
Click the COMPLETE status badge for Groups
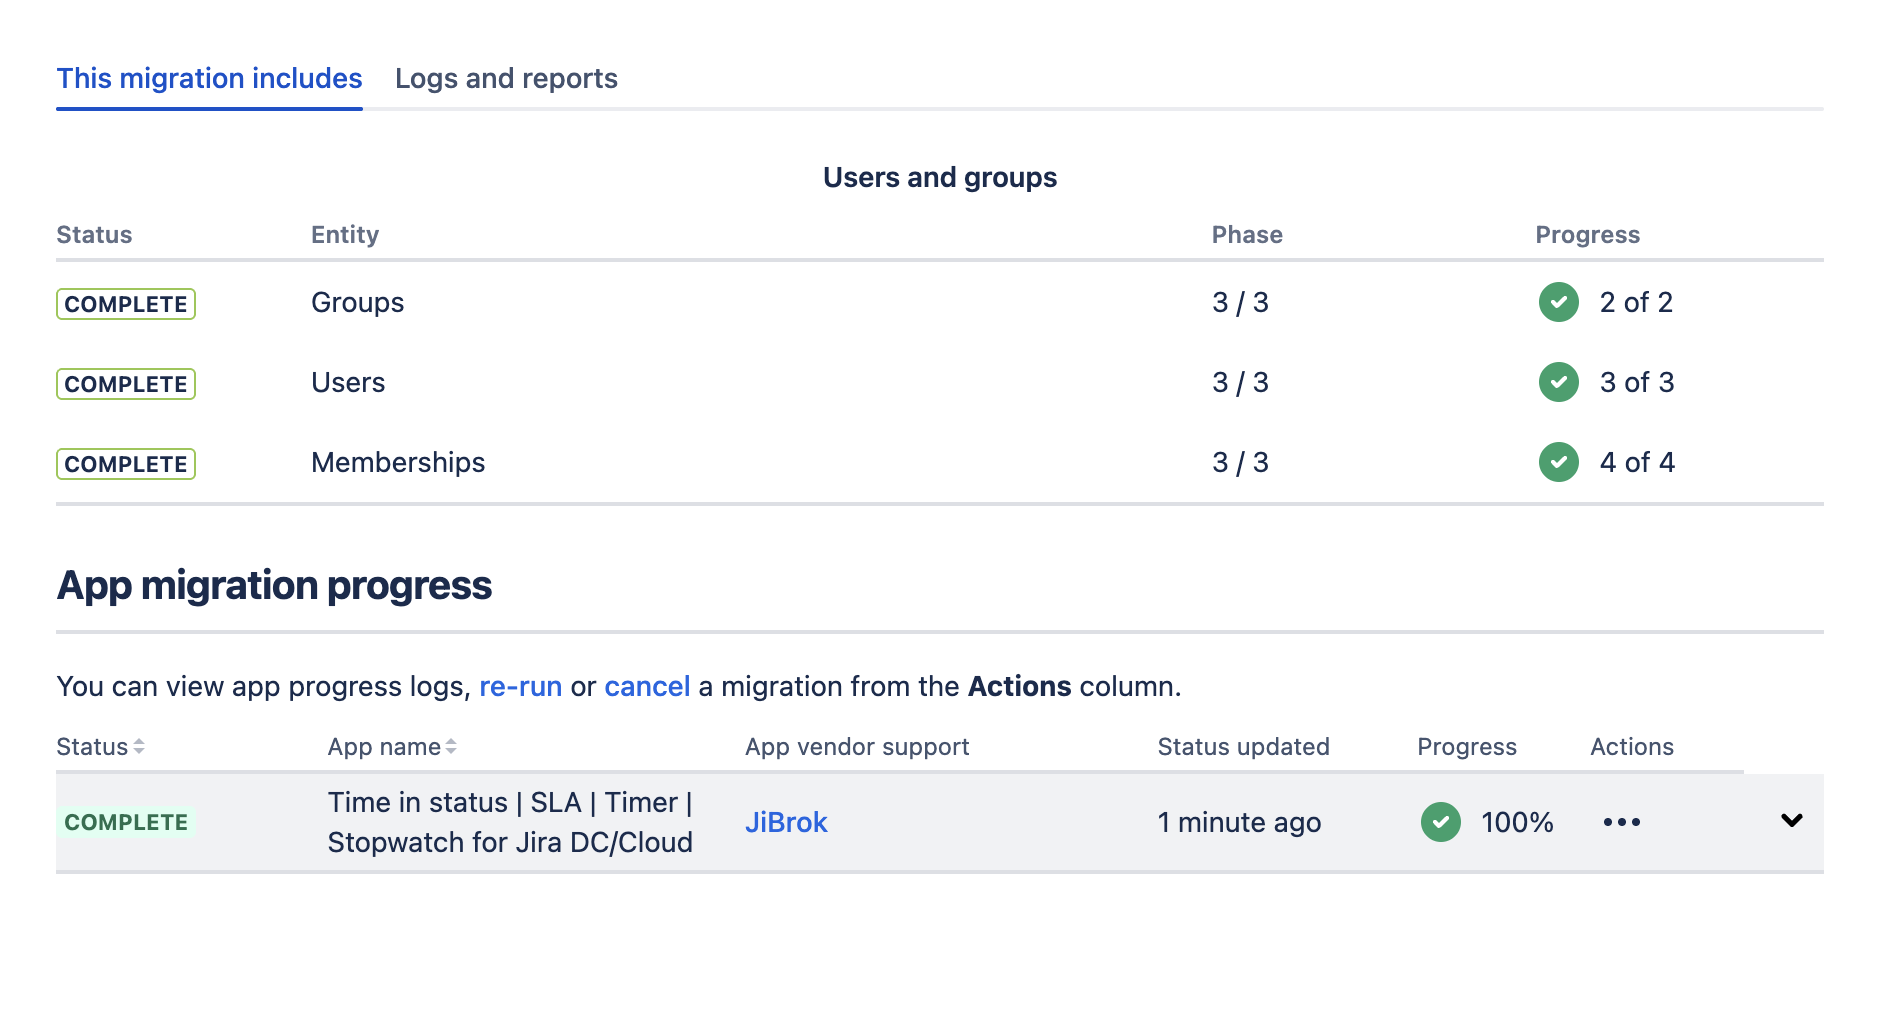pyautogui.click(x=125, y=303)
